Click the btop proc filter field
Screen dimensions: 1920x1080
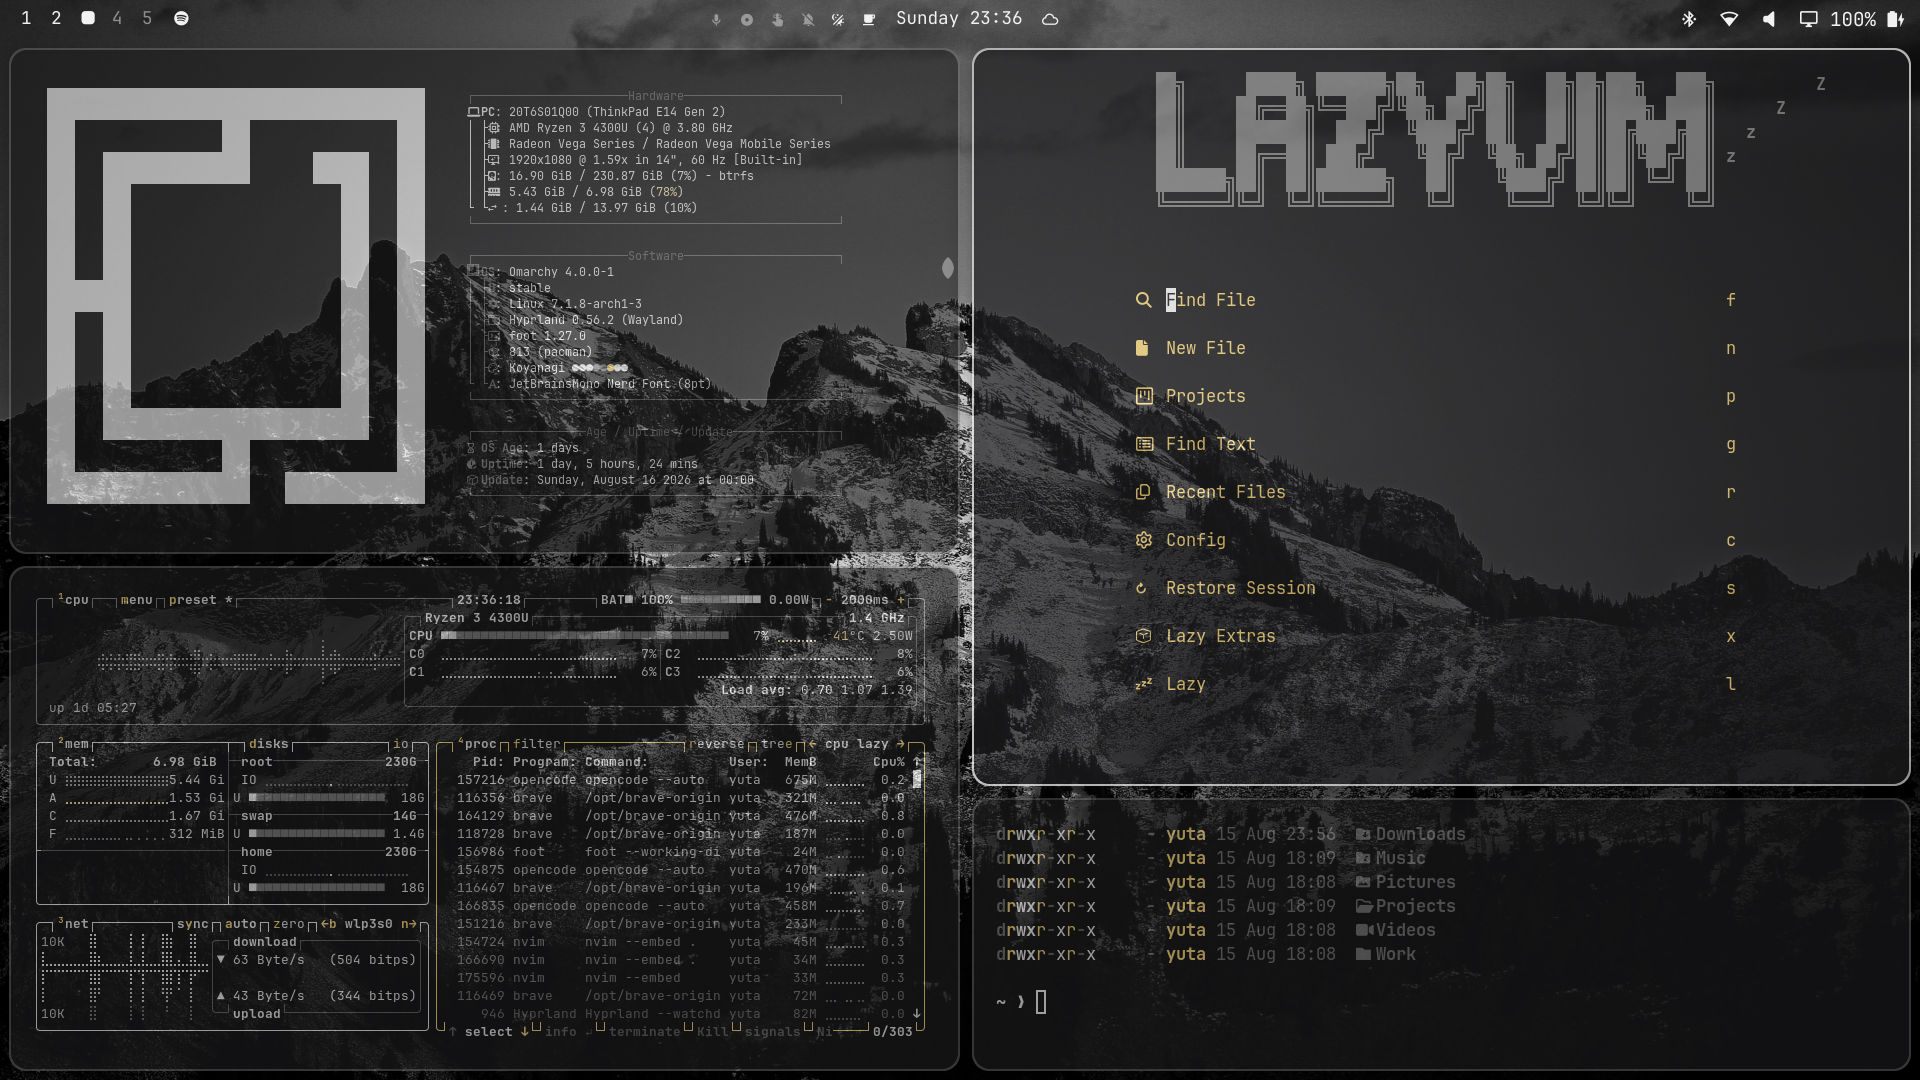pyautogui.click(x=537, y=744)
